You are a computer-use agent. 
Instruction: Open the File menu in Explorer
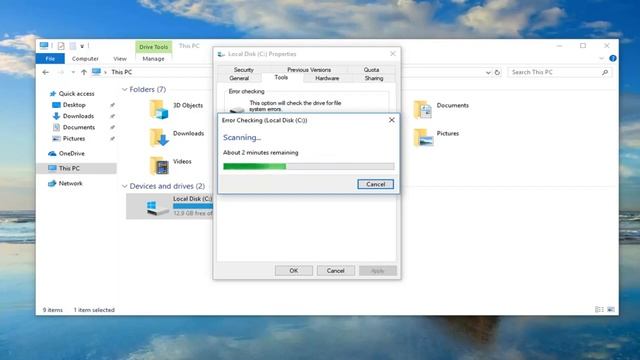(50, 59)
